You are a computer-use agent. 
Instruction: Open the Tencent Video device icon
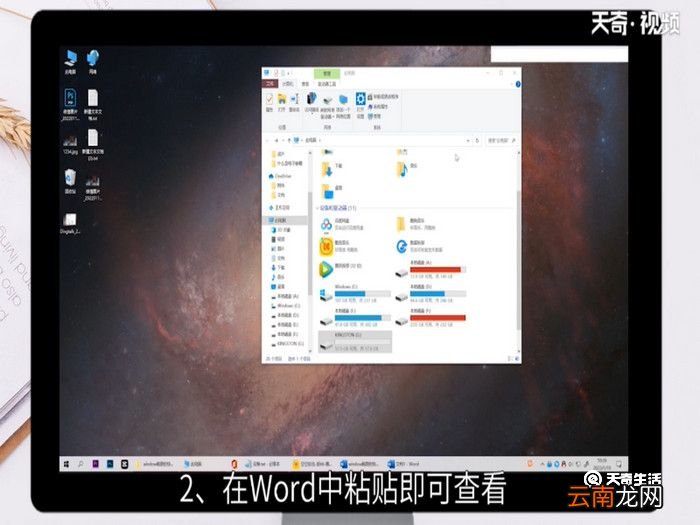click(x=326, y=269)
